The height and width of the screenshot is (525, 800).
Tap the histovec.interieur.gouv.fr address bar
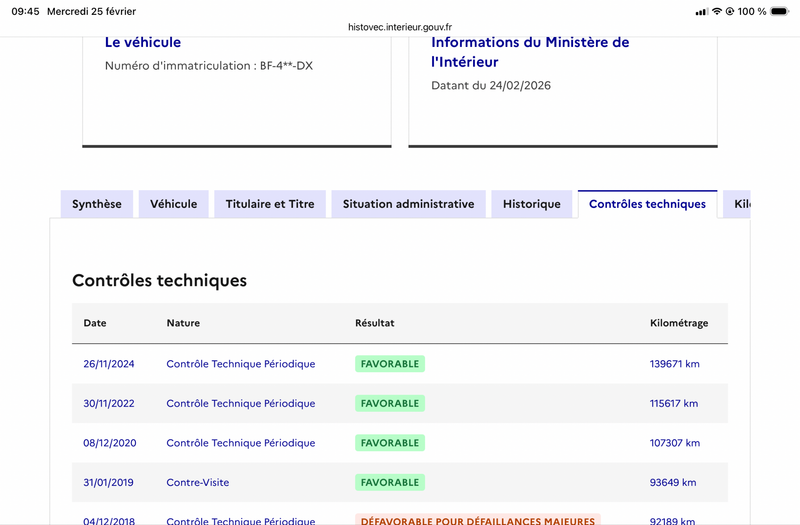coord(400,28)
